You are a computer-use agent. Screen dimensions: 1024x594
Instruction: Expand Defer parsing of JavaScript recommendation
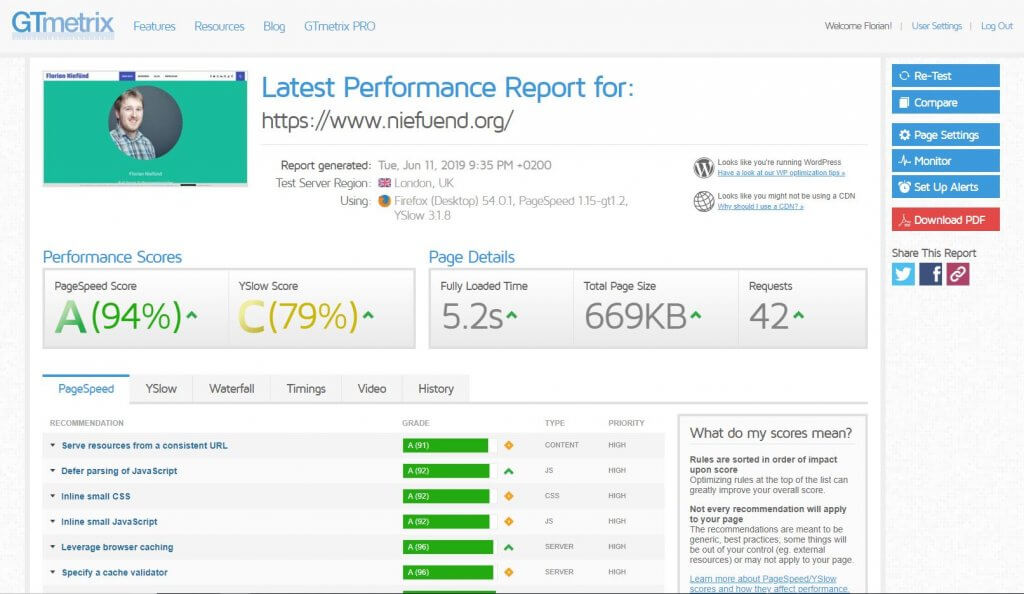(119, 471)
